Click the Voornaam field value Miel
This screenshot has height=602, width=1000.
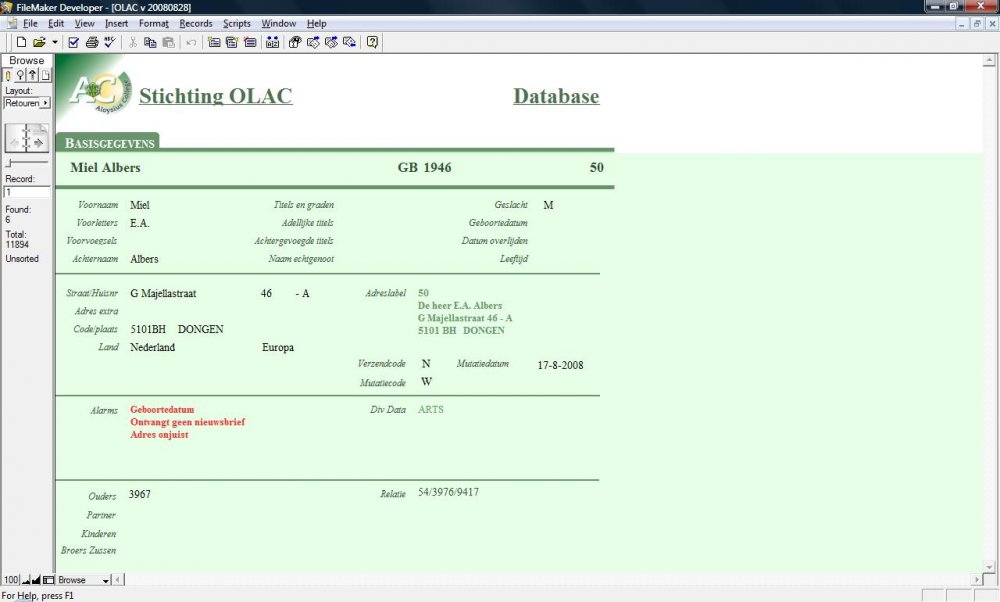click(x=140, y=205)
